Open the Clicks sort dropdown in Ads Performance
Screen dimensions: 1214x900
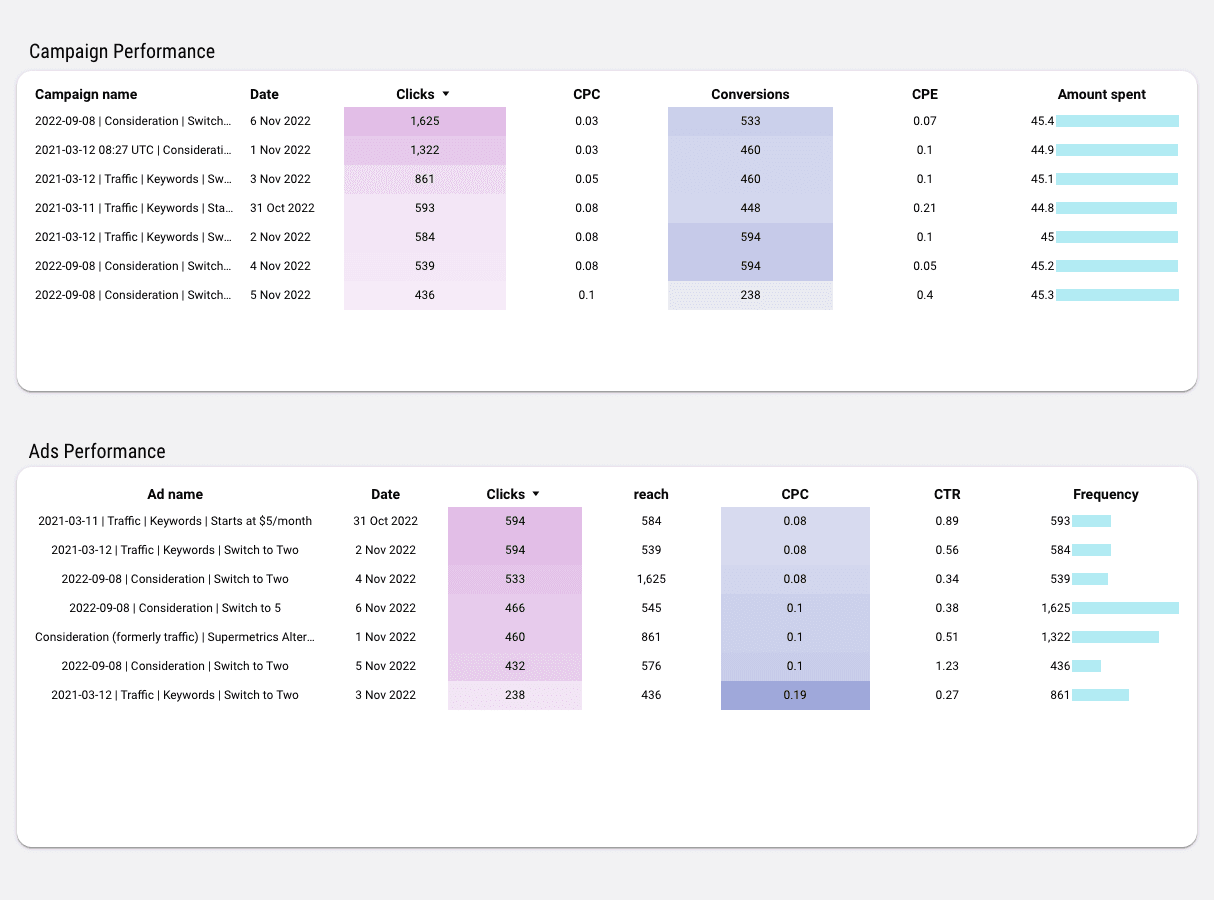(536, 494)
